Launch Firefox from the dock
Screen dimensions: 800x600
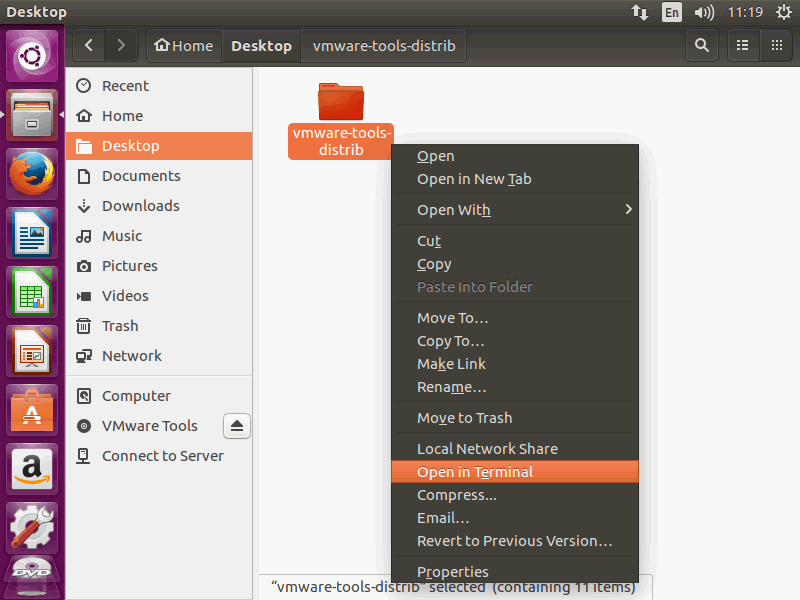32,174
